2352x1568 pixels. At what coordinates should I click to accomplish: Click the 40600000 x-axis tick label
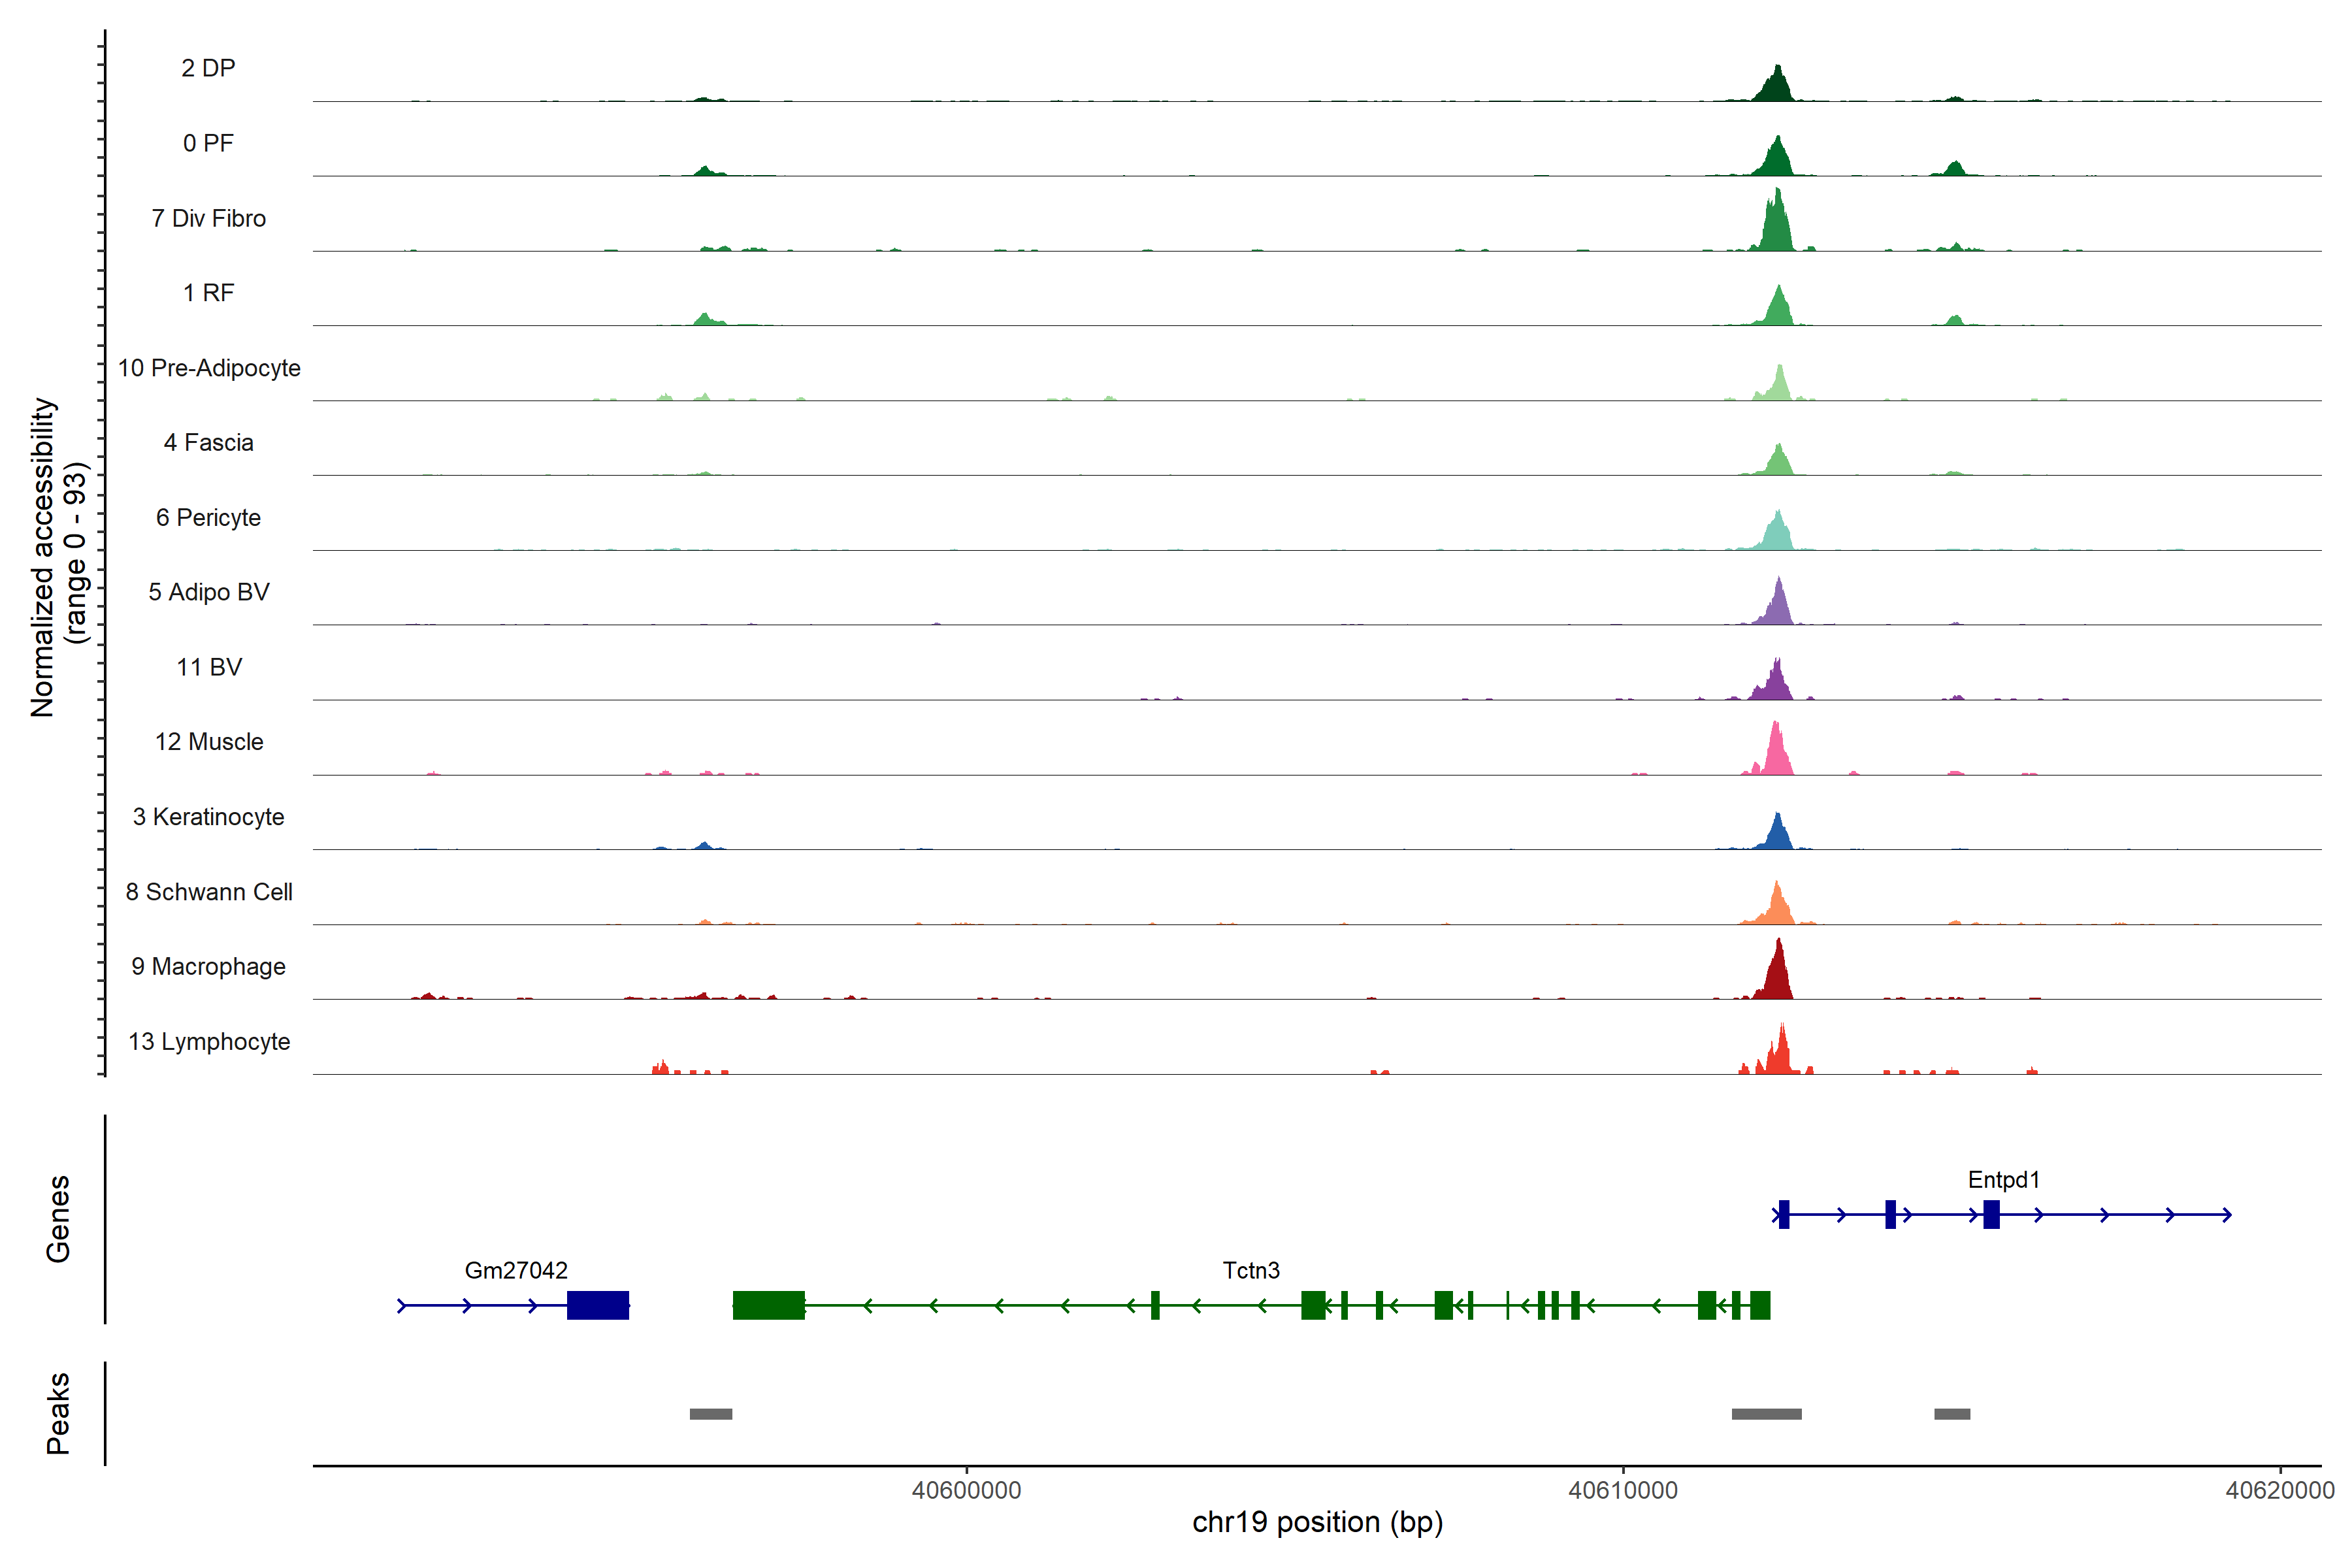point(966,1490)
